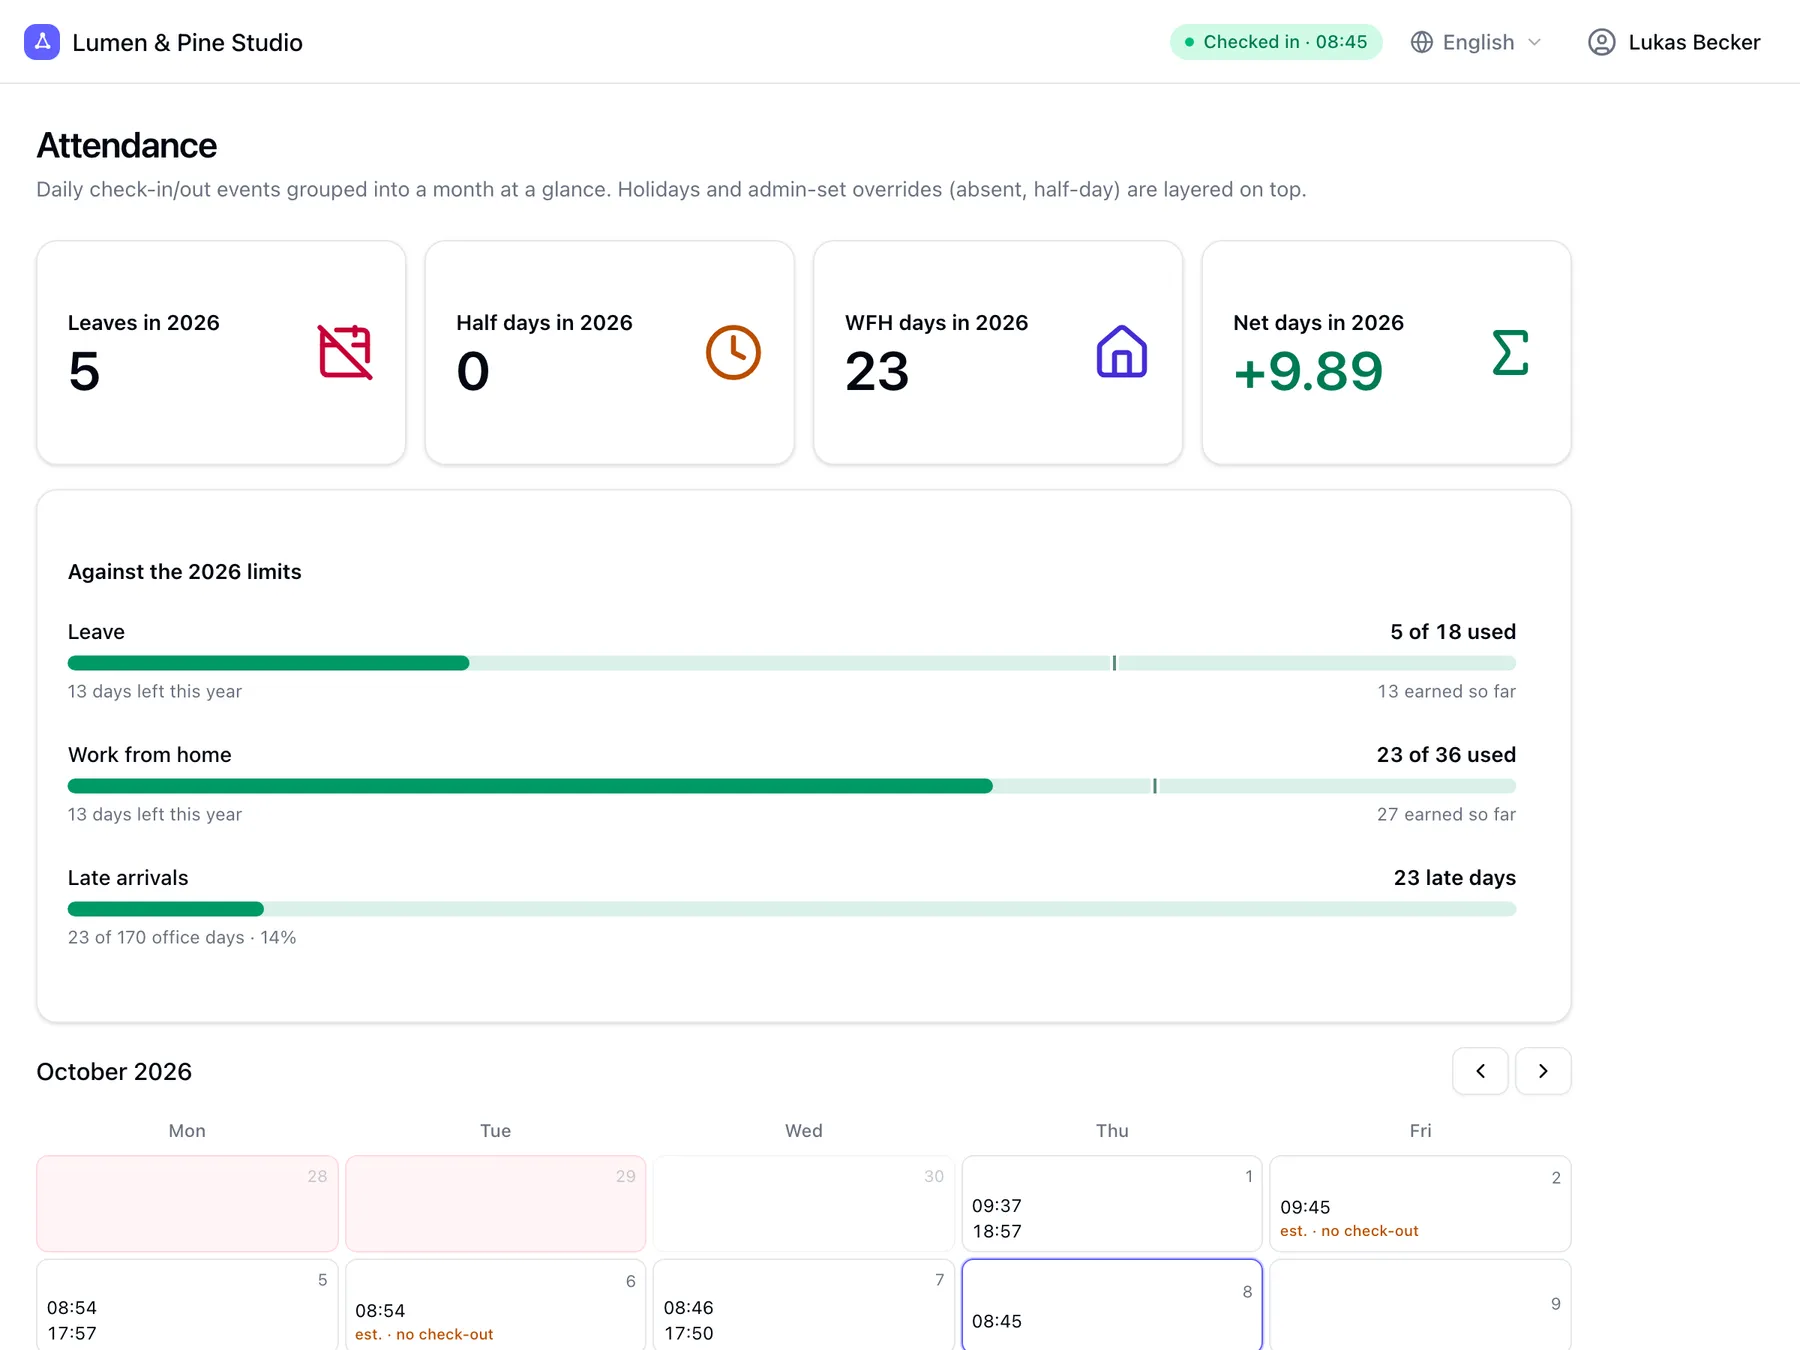Go to next month with right chevron
The height and width of the screenshot is (1350, 1800).
click(1543, 1071)
